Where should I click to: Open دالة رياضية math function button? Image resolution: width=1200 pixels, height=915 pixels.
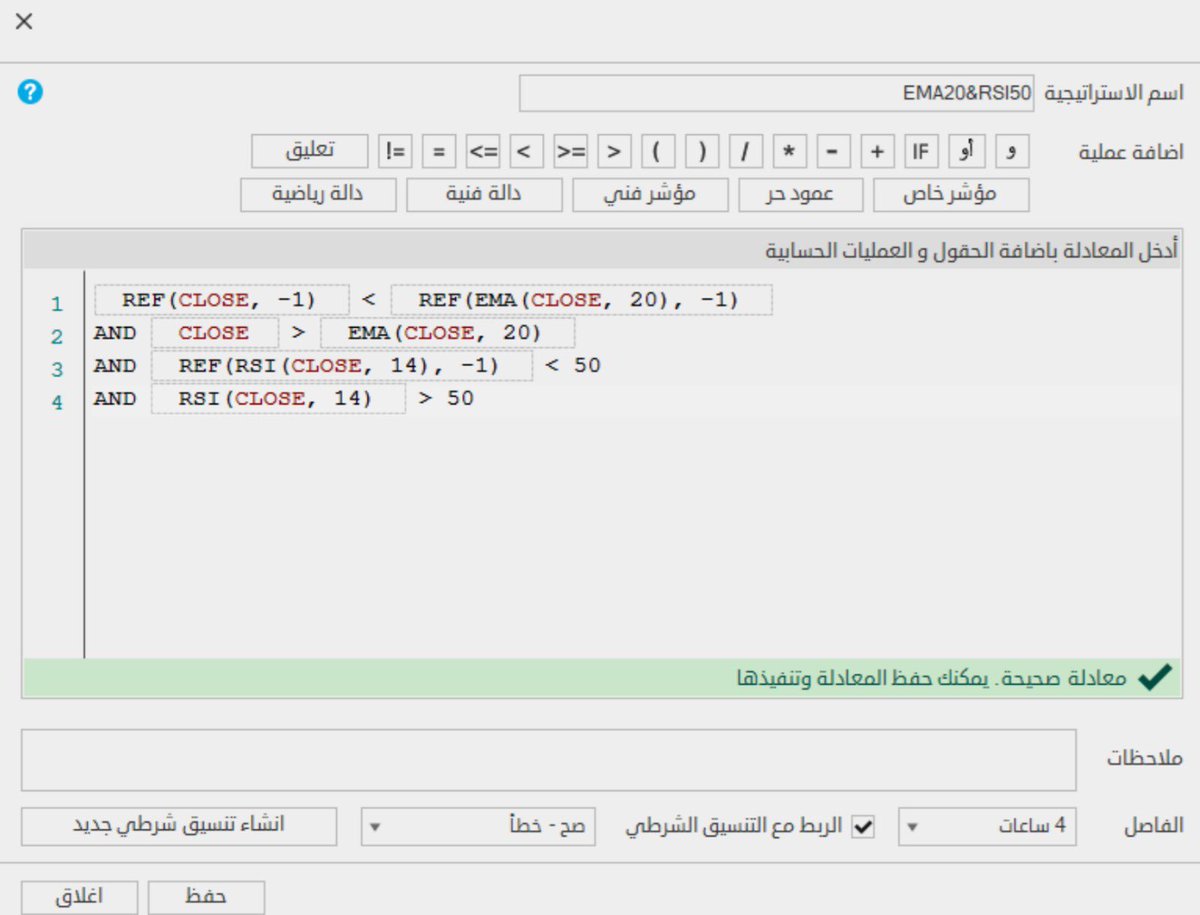318,195
